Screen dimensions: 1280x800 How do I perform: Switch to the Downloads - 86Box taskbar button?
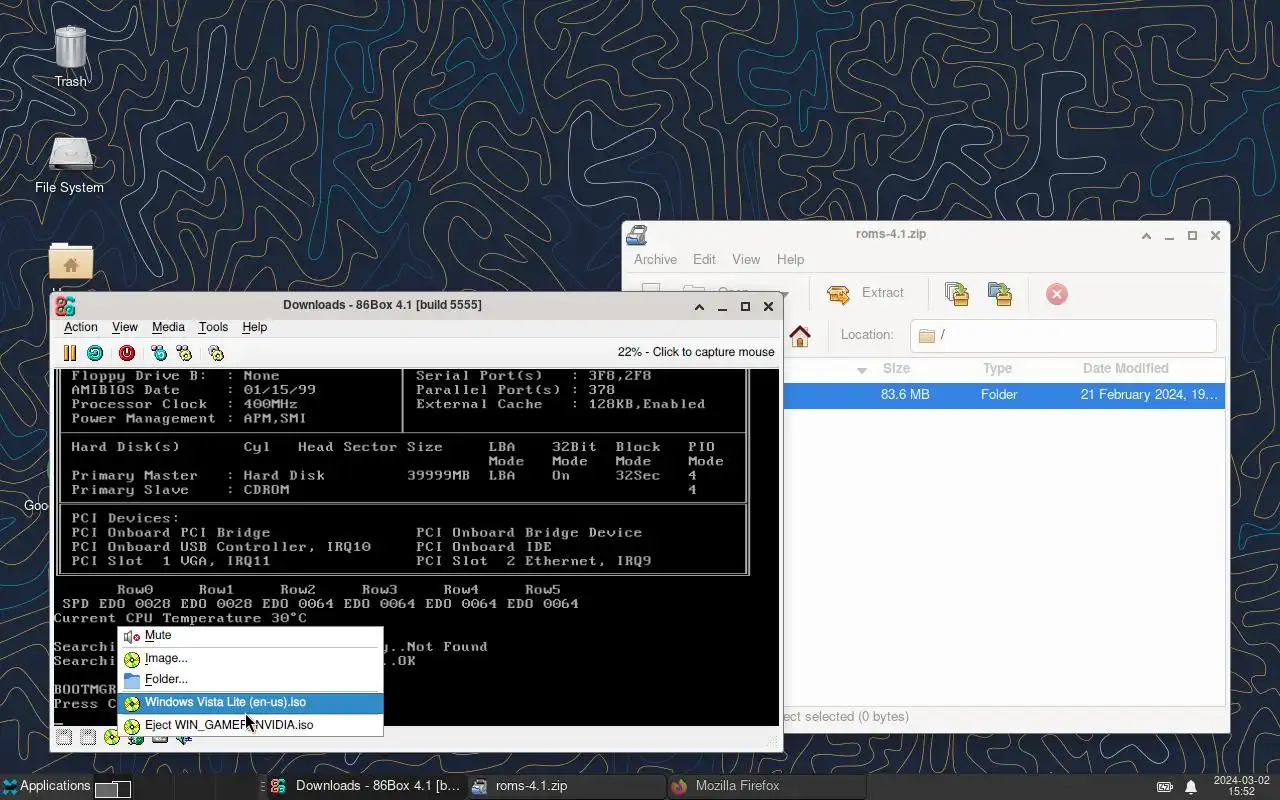[x=367, y=786]
